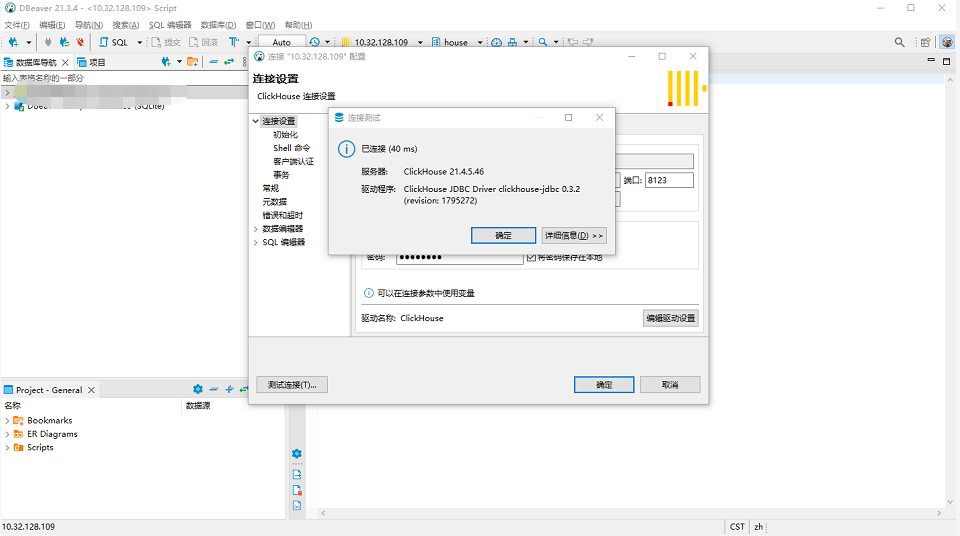Screen dimensions: 960x536
Task: Click the script export page icon
Action: (x=297, y=475)
